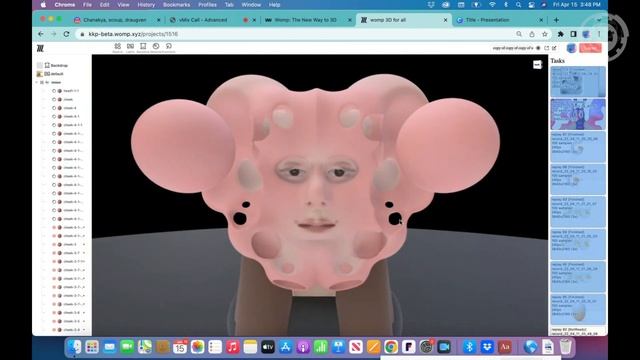Click the red button in the Womp header
Screen dimensions: 640x360
point(590,48)
